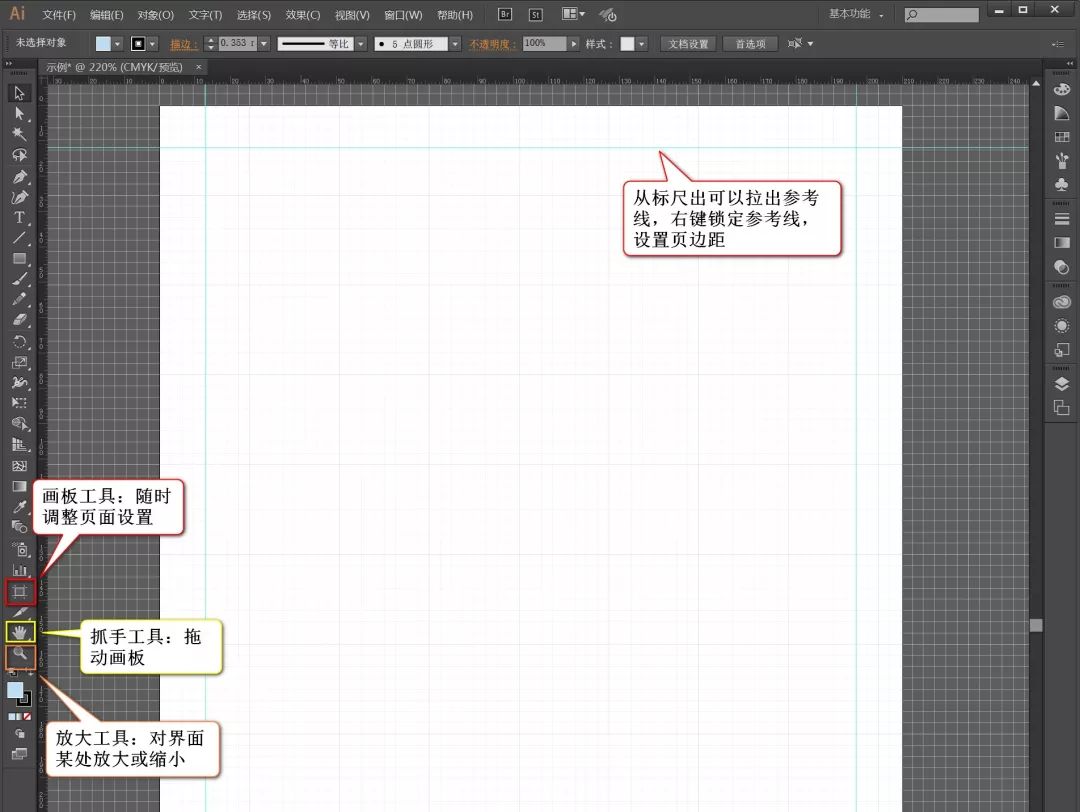Select the Pen tool

tap(19, 177)
